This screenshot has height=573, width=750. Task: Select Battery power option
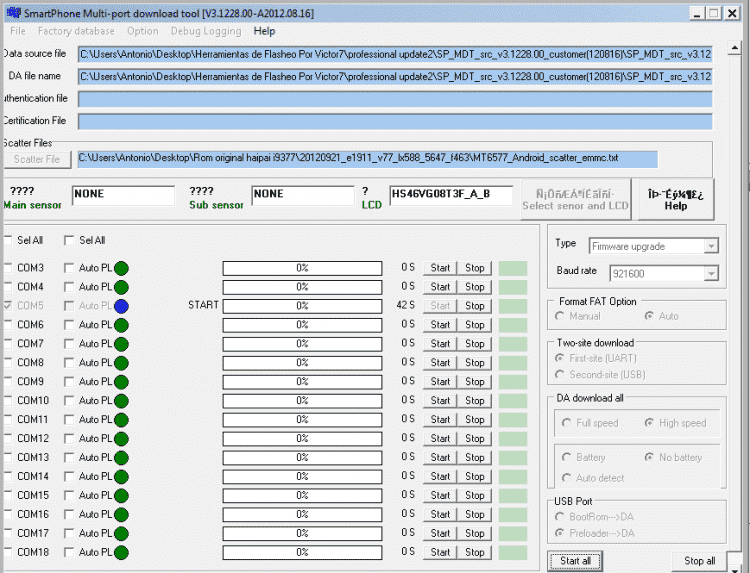(566, 457)
